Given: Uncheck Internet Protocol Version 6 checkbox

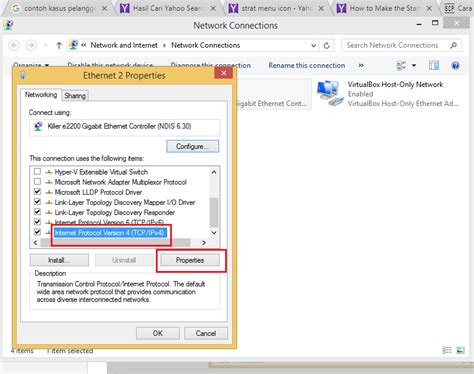Looking at the screenshot, I should click(x=37, y=222).
